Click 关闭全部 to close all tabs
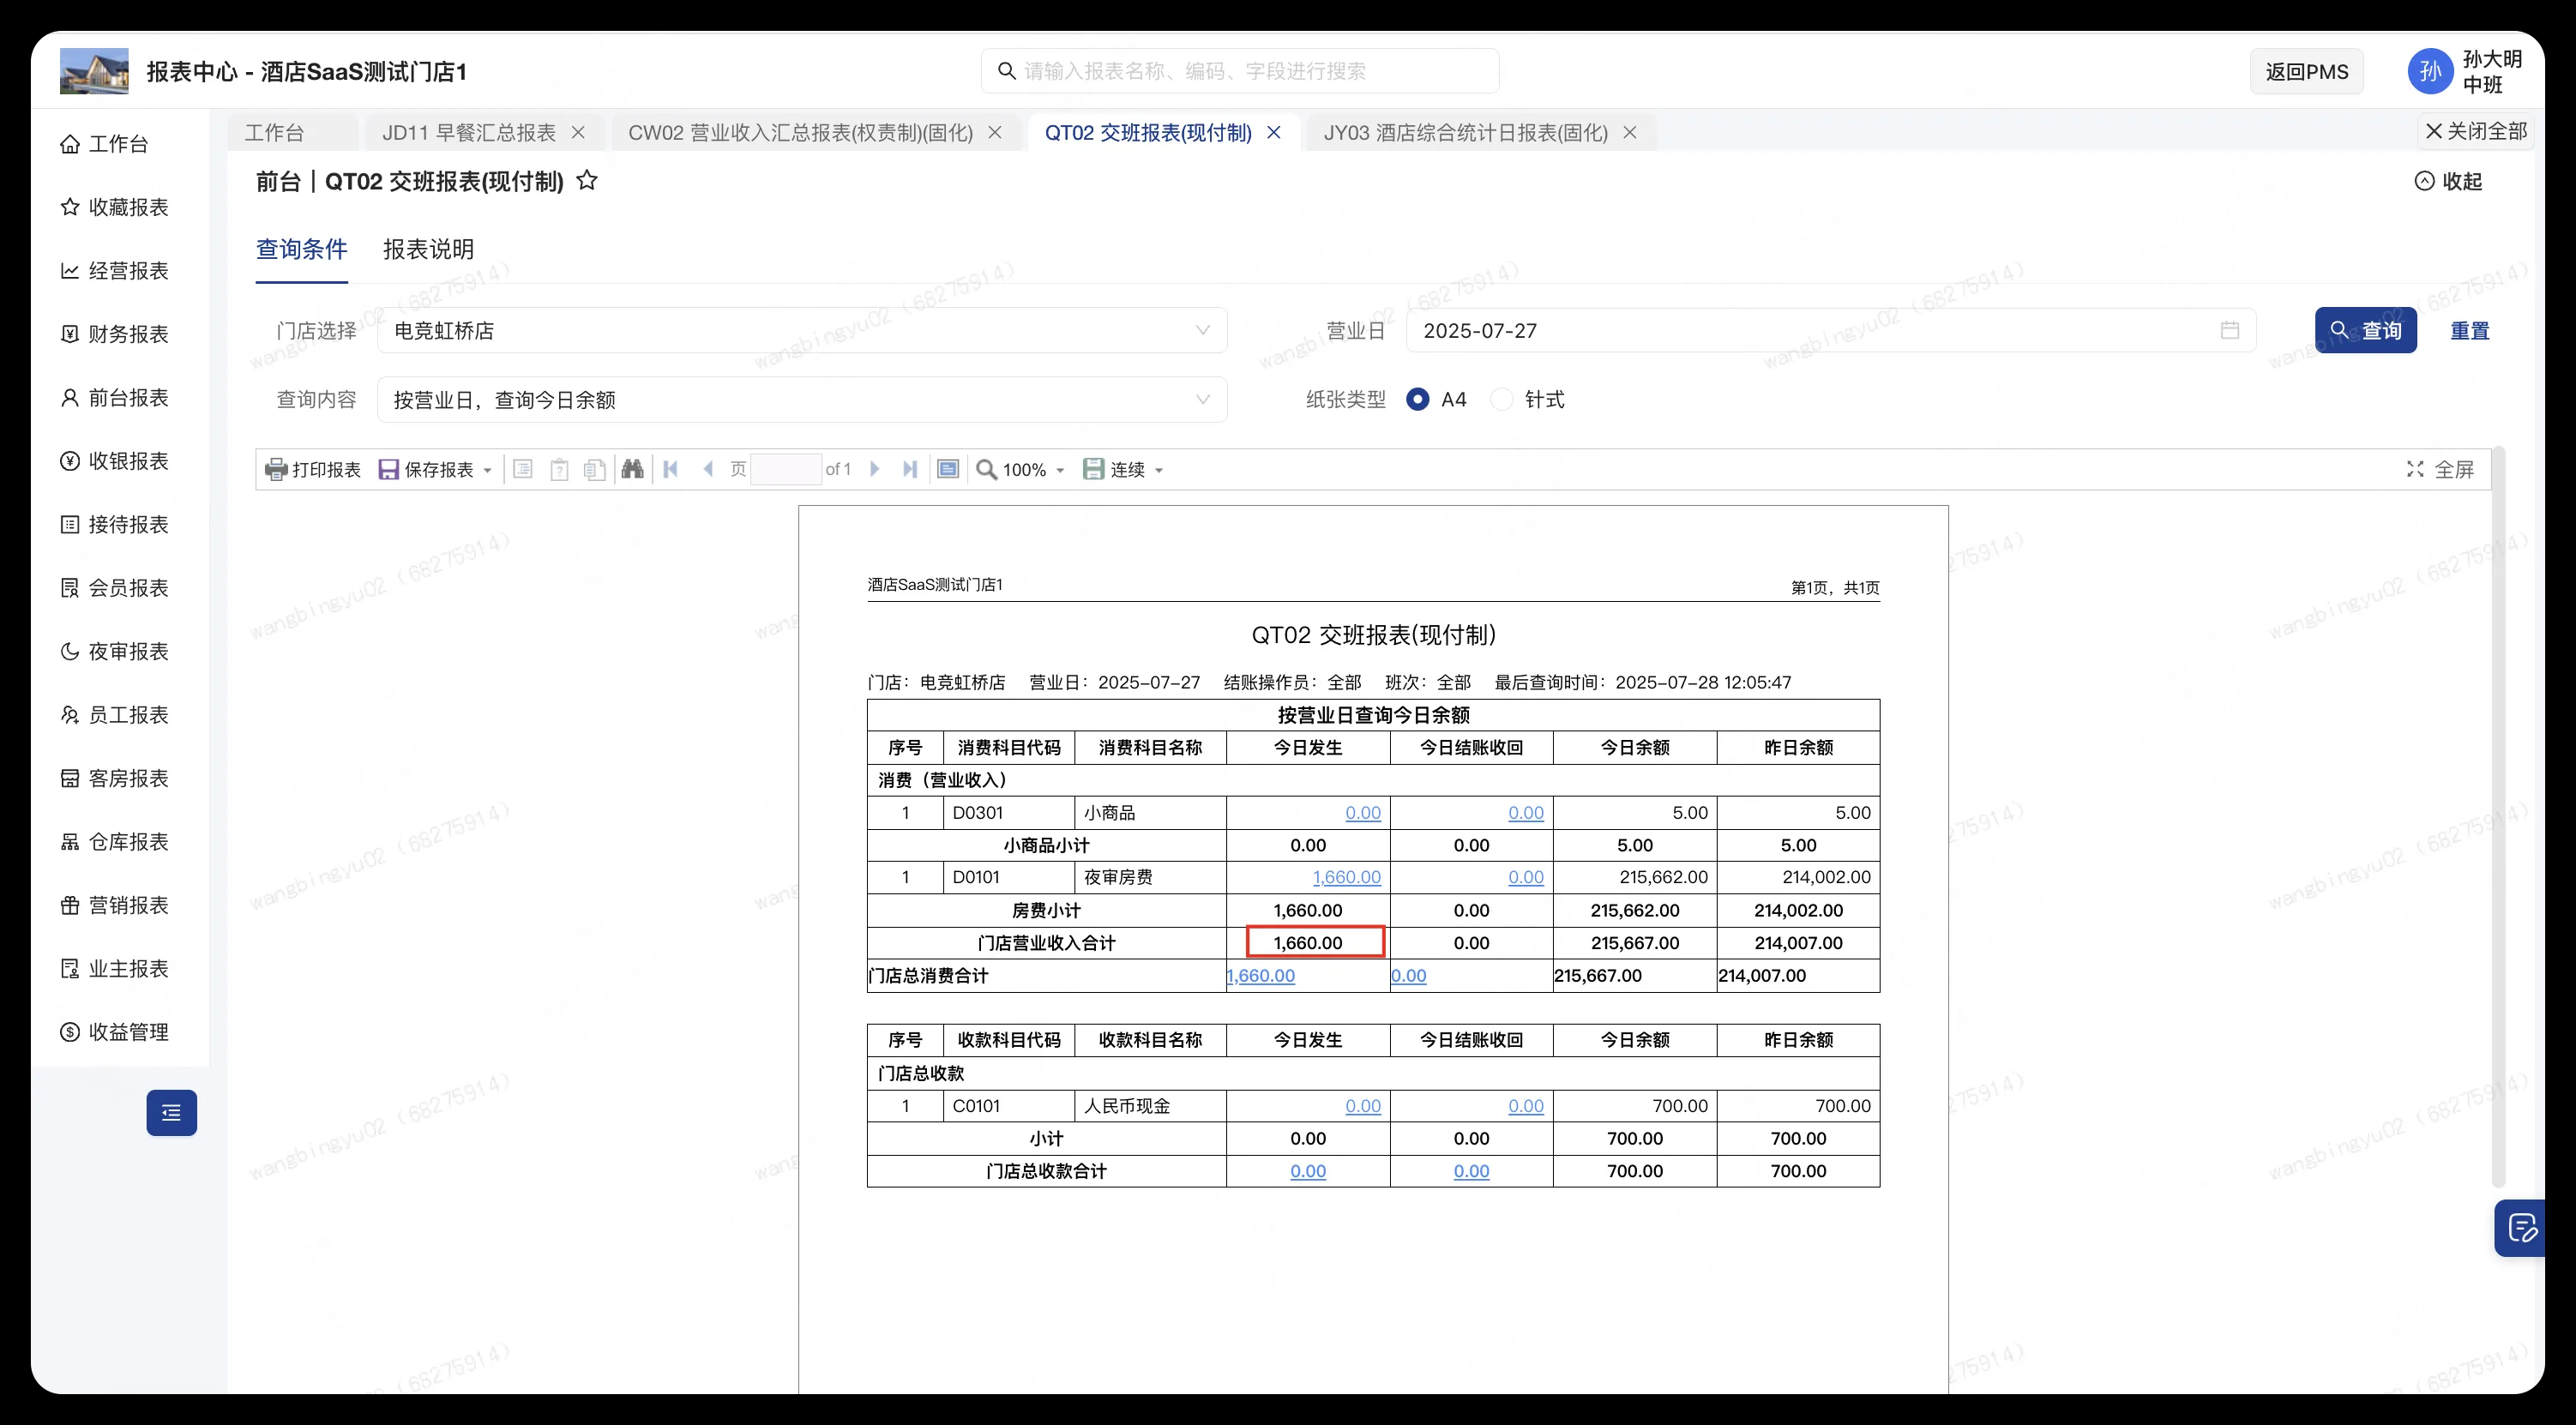 pyautogui.click(x=2476, y=131)
